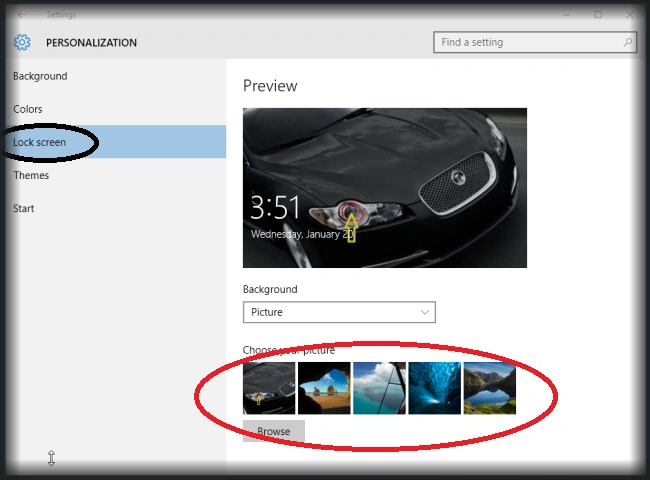The width and height of the screenshot is (650, 480).
Task: Select Lock screen in the sidebar
Action: [116, 142]
